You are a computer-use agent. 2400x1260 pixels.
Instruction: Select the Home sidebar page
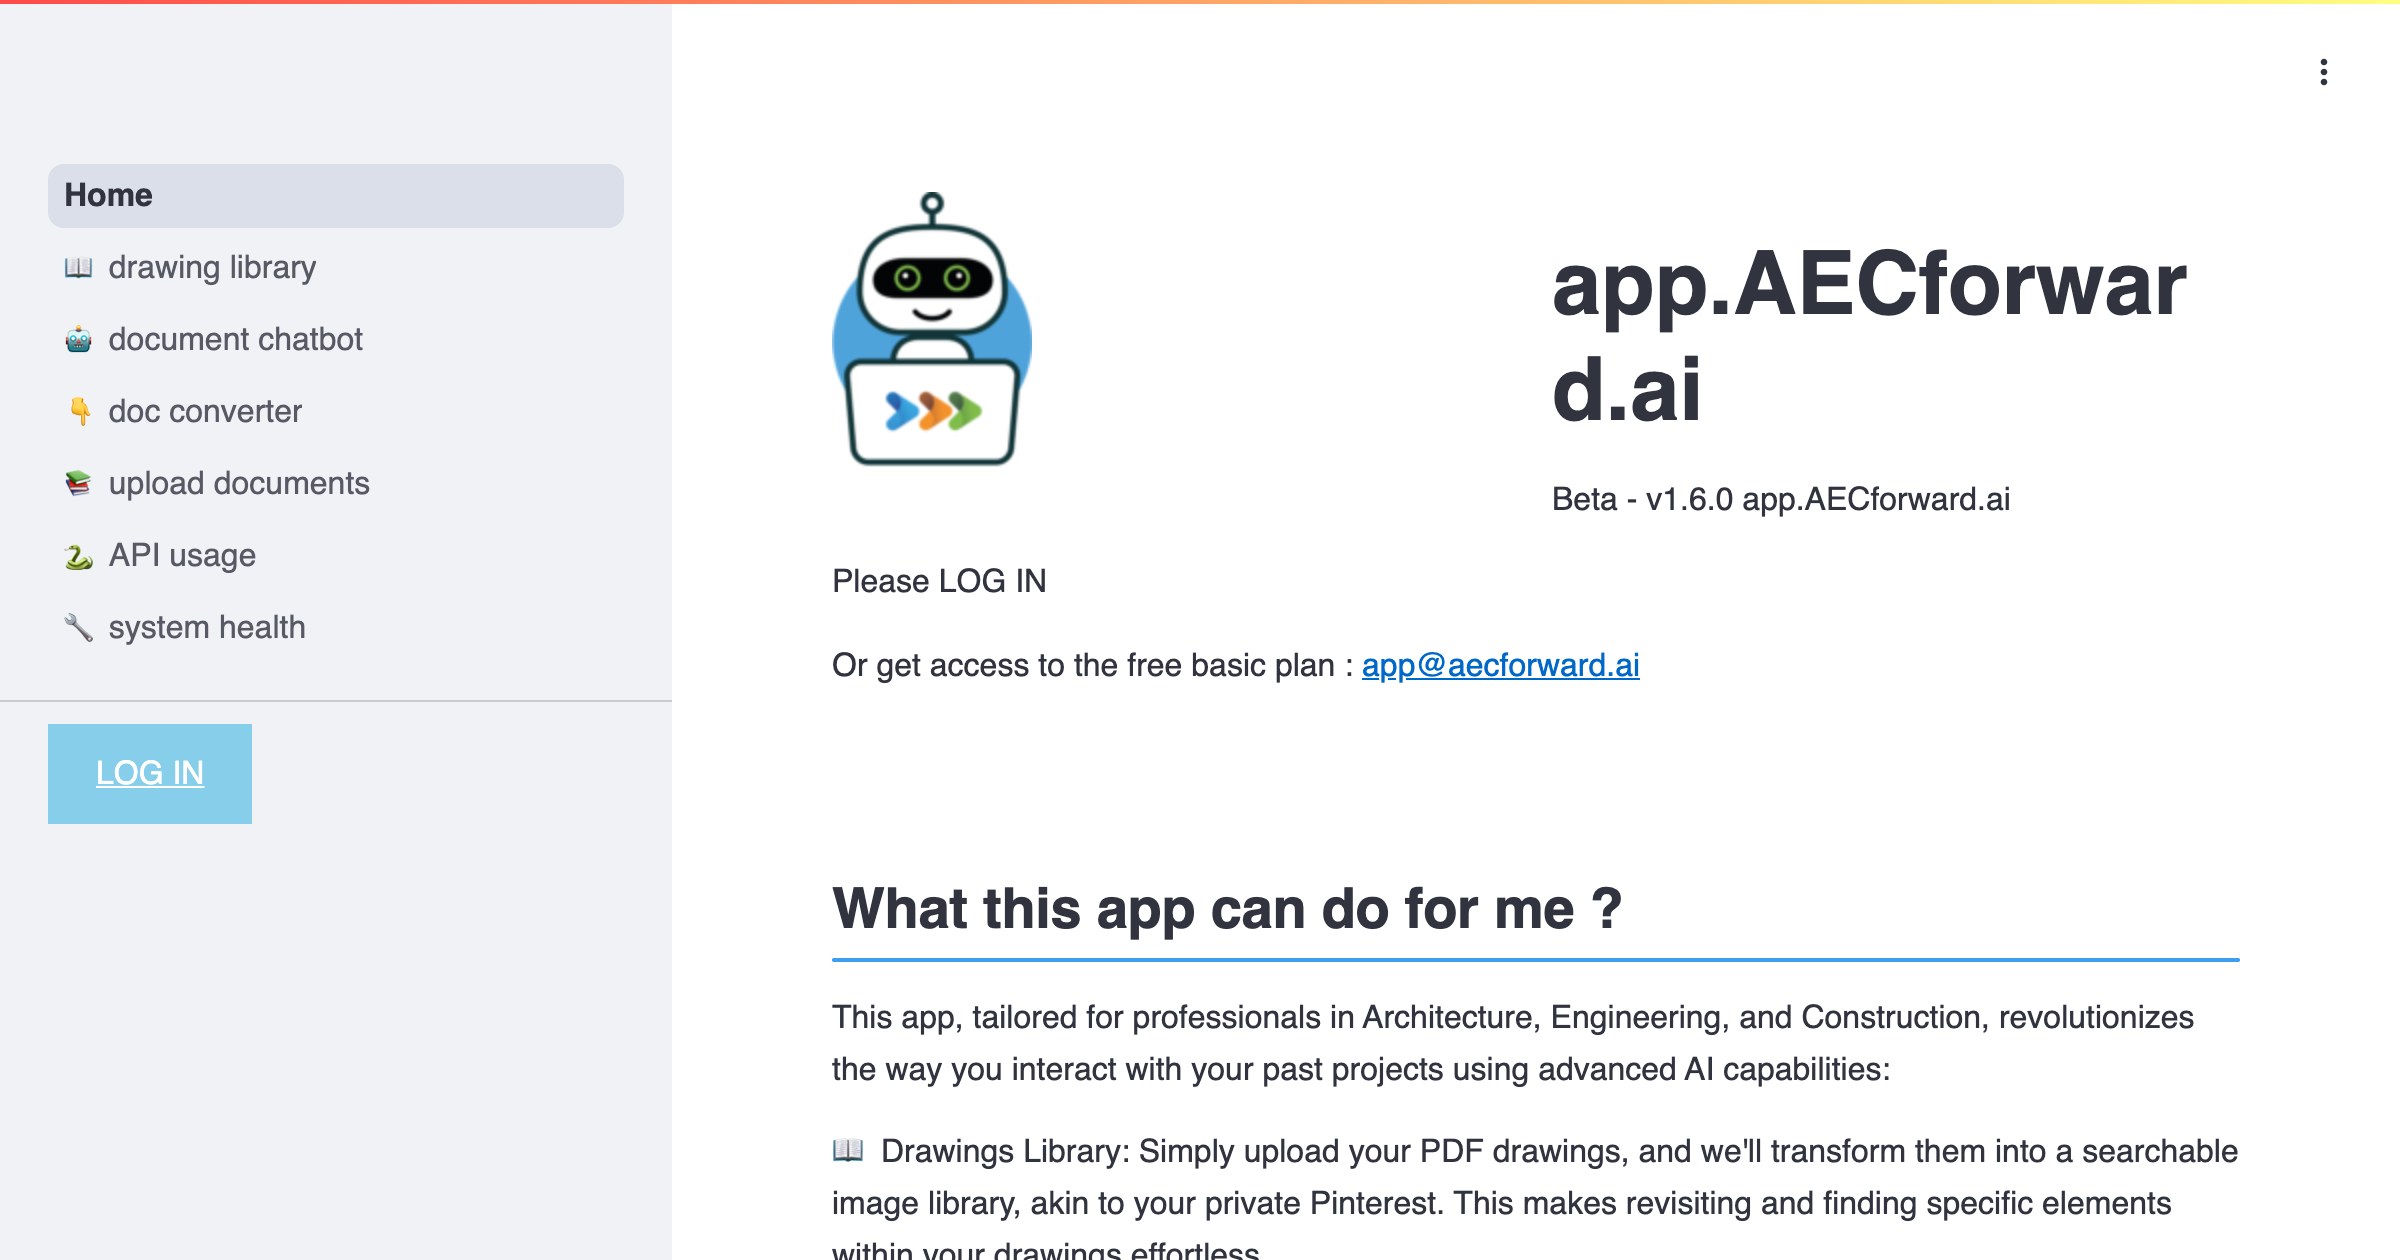(x=336, y=195)
